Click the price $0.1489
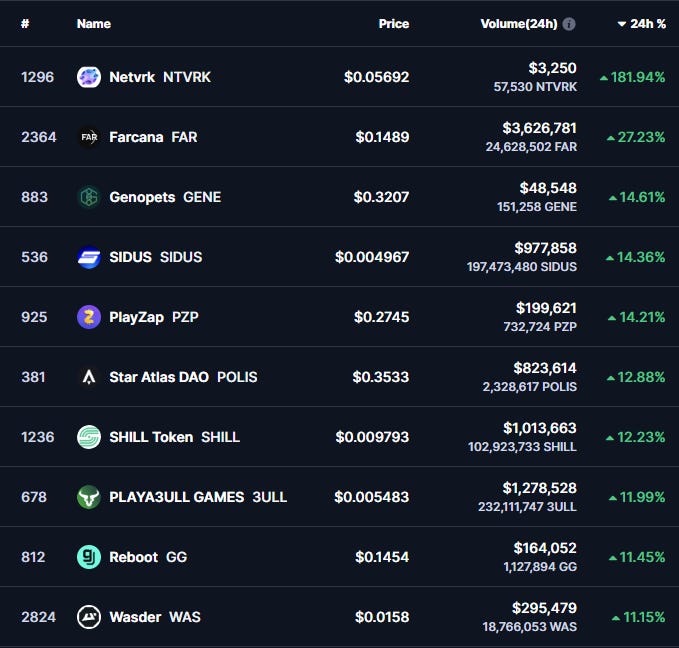The image size is (679, 648). tap(382, 137)
